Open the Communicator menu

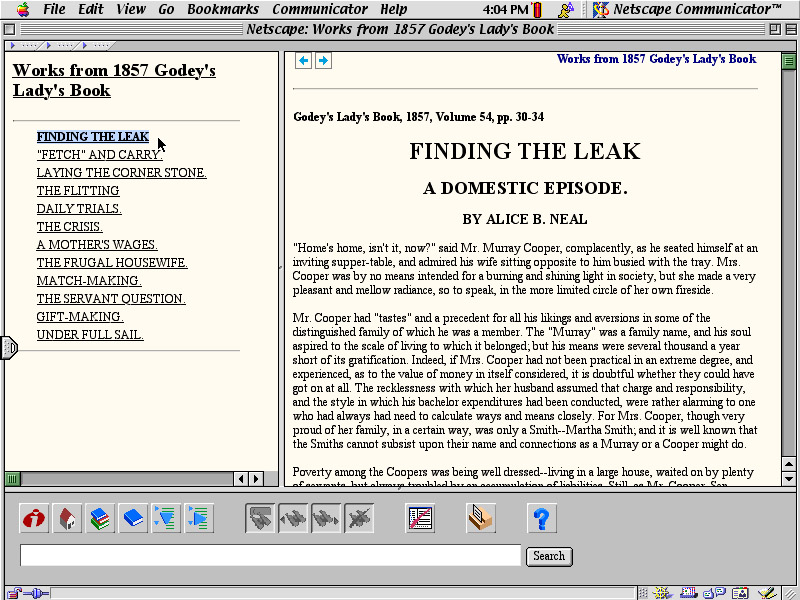point(320,10)
